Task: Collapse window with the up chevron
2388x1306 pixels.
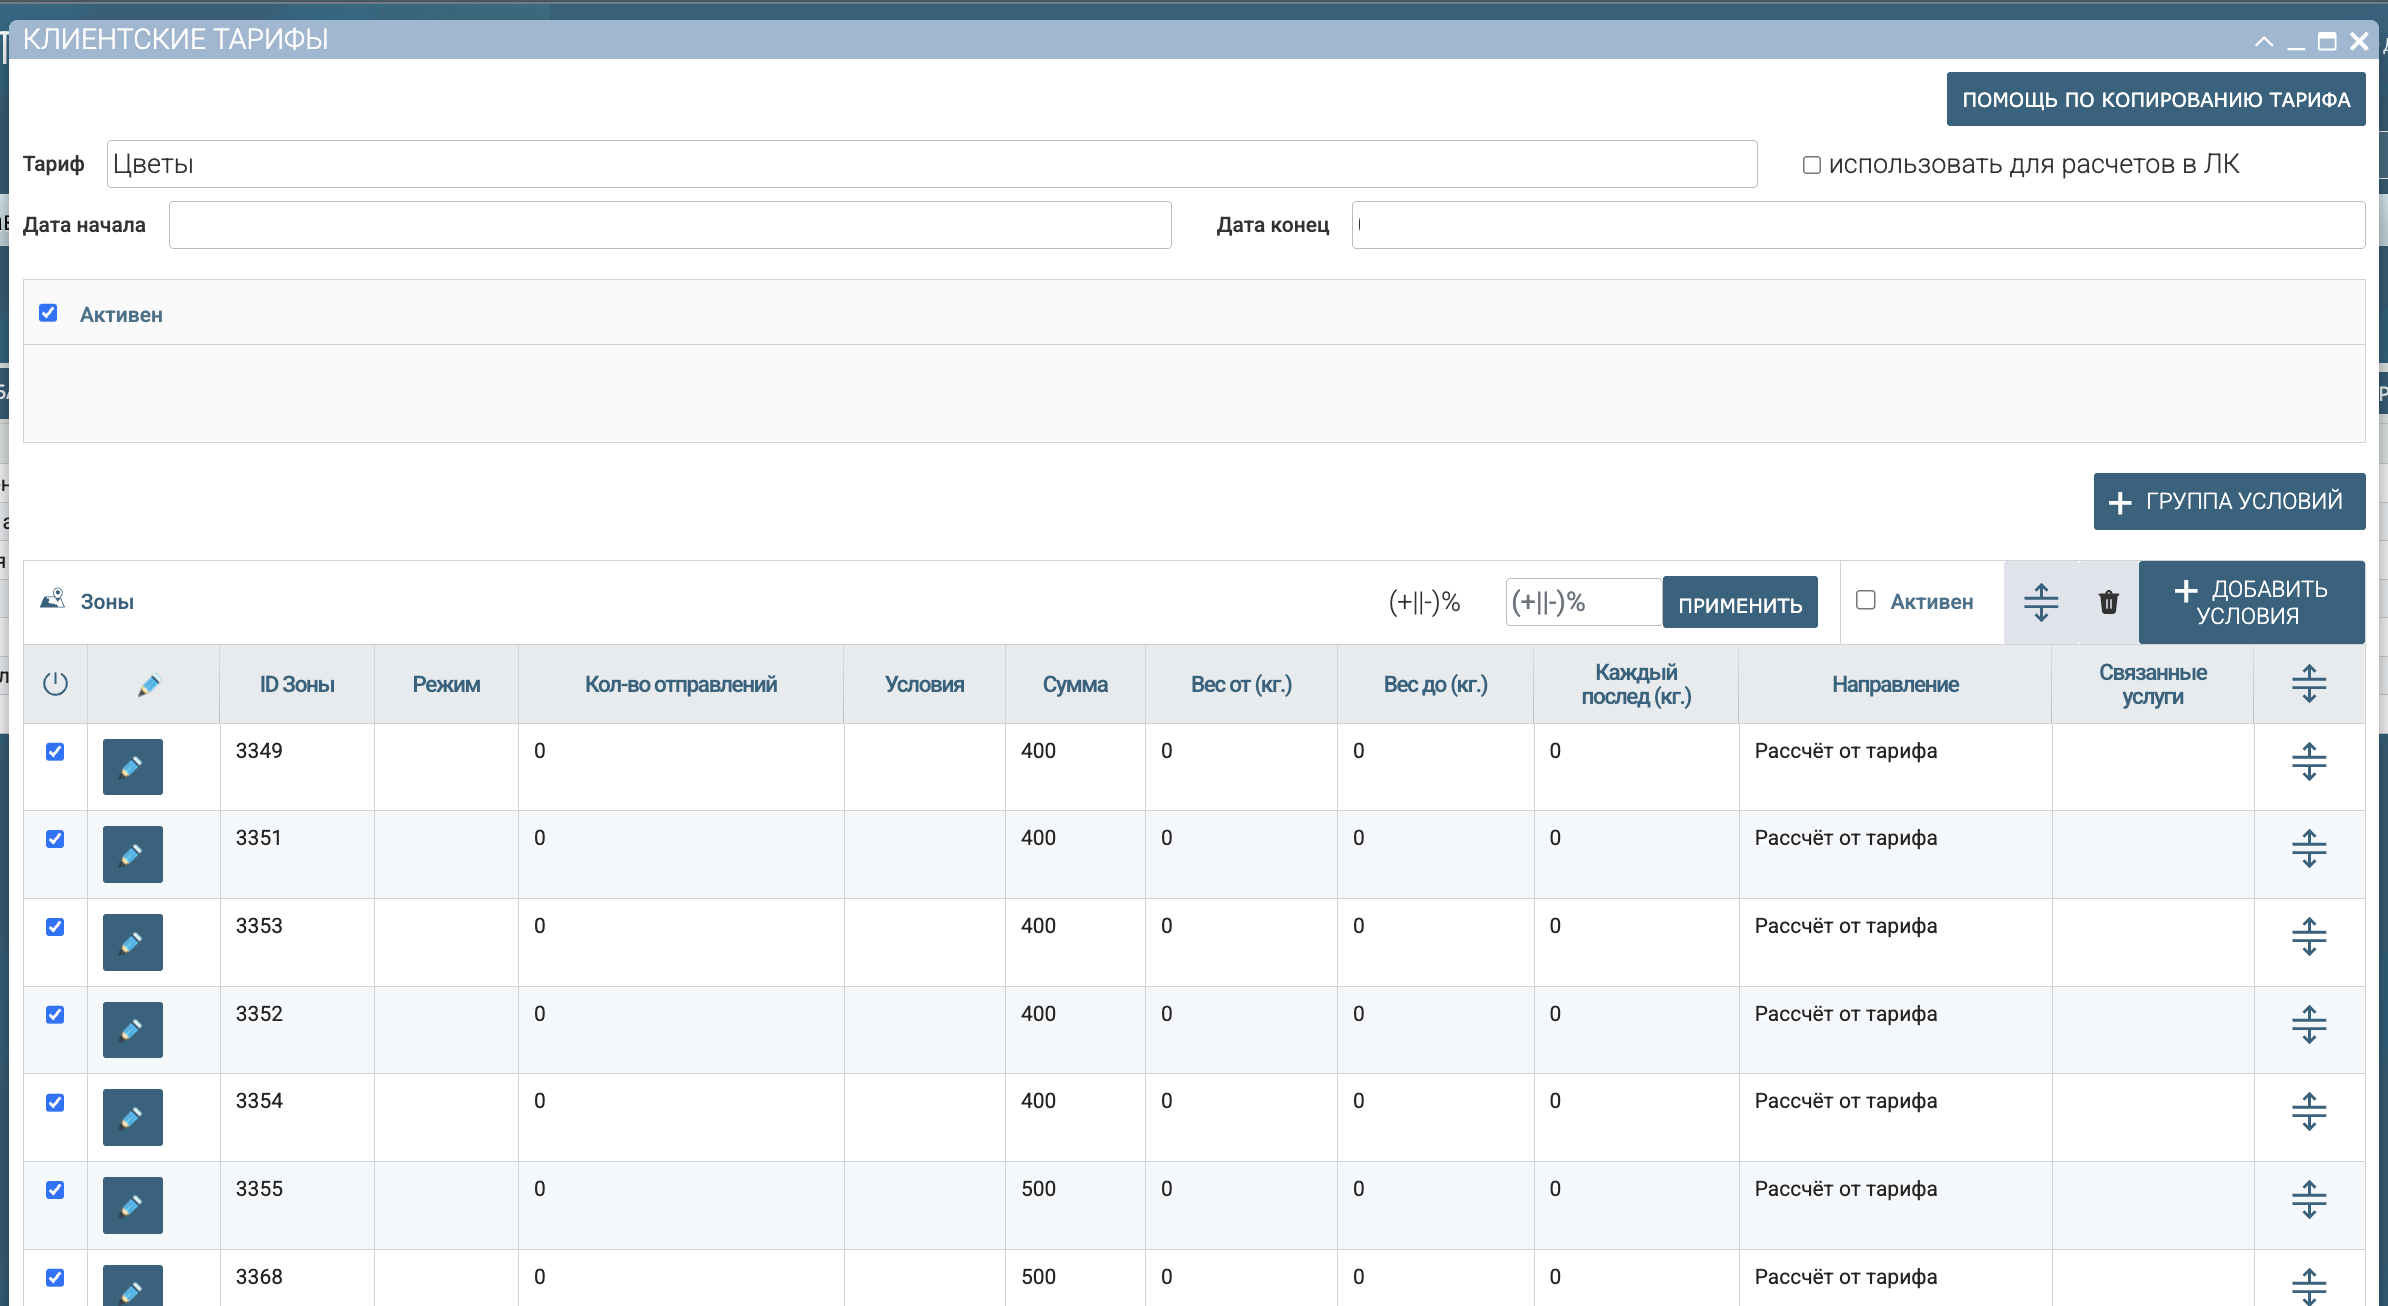Action: (2264, 41)
